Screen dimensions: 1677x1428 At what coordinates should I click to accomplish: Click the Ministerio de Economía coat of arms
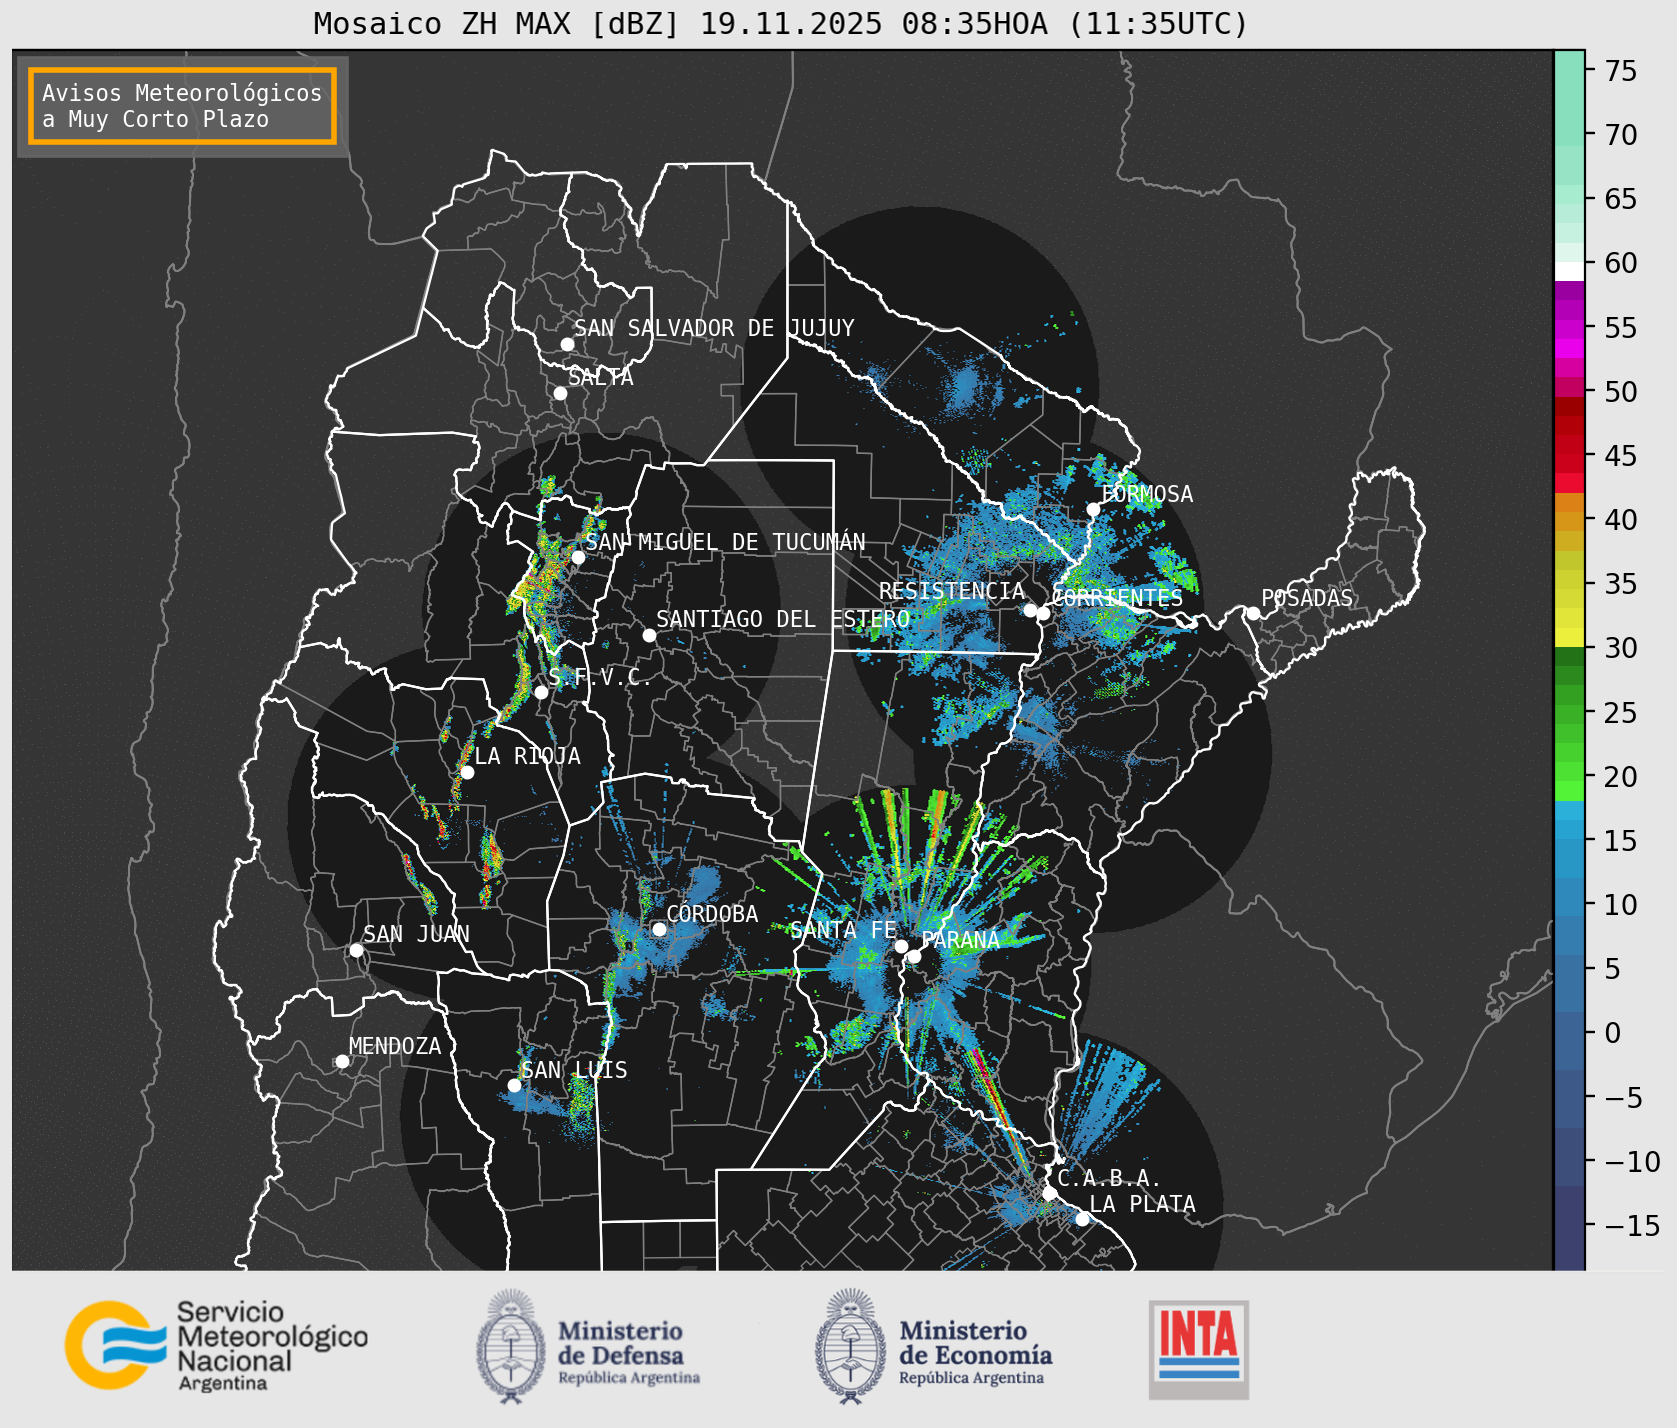coord(851,1346)
